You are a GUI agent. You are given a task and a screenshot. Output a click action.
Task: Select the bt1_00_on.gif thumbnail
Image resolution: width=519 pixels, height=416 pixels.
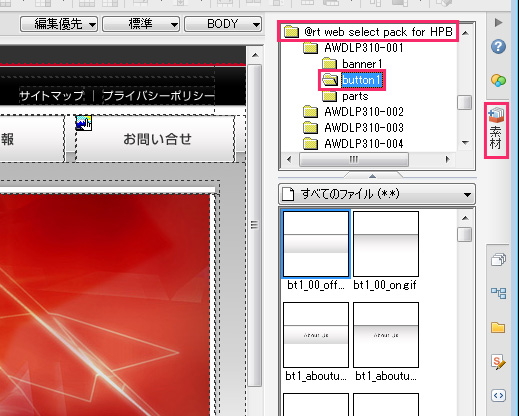(386, 250)
